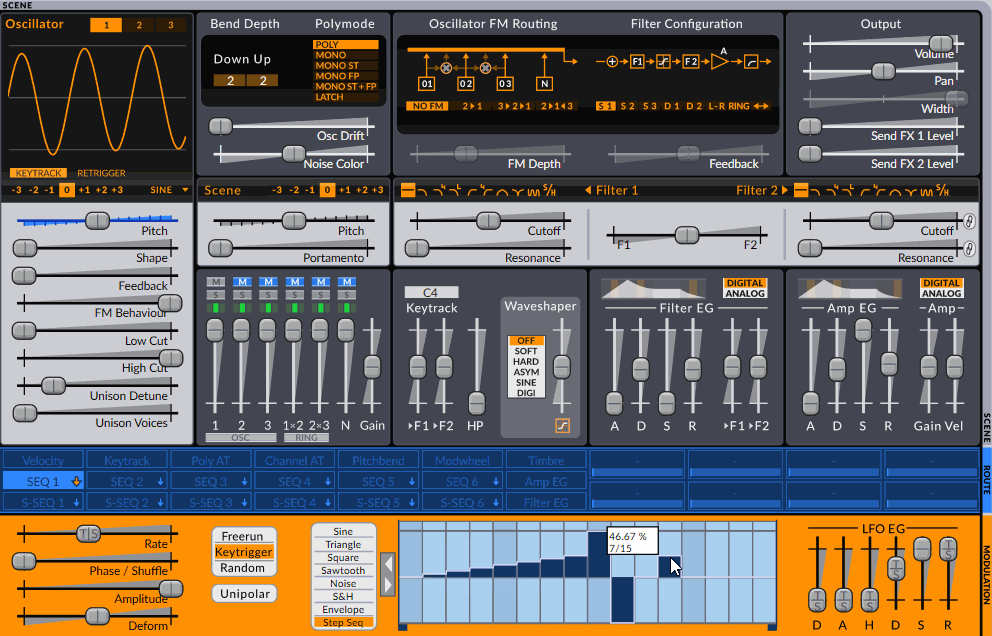Turn Filter 2 off with its first type icon
The image size is (992, 636).
pyautogui.click(x=801, y=190)
